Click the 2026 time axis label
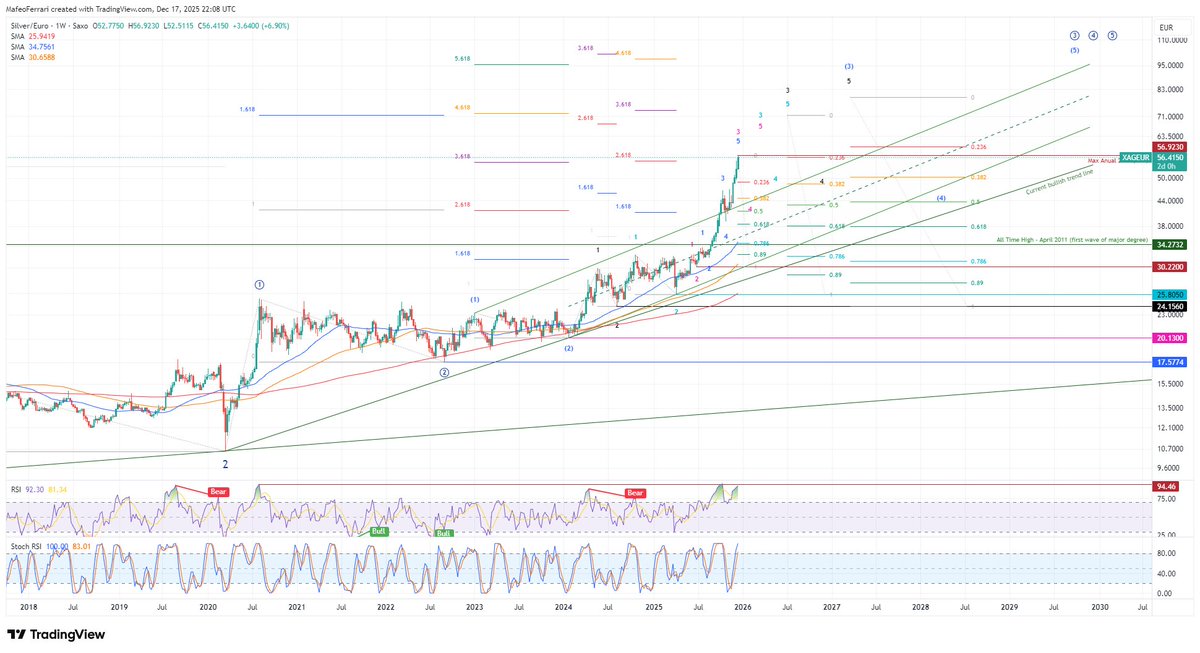 click(742, 607)
